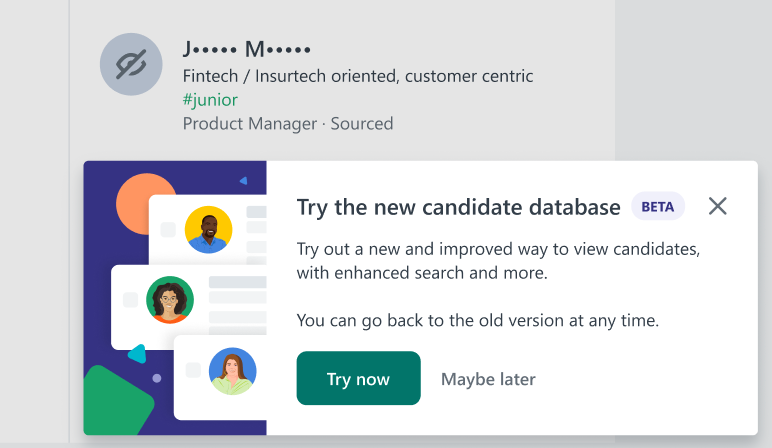Click the woman's blue-circle avatar illustration
This screenshot has width=772, height=448.
(x=232, y=371)
